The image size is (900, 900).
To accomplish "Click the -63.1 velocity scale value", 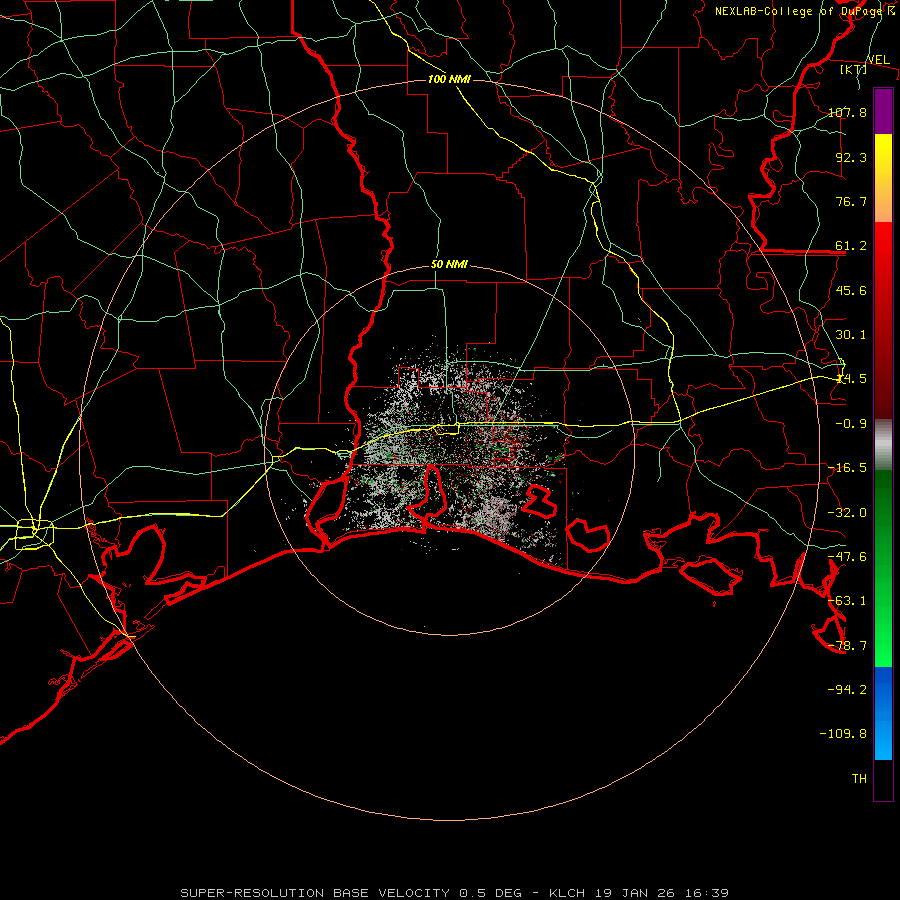I will (847, 601).
